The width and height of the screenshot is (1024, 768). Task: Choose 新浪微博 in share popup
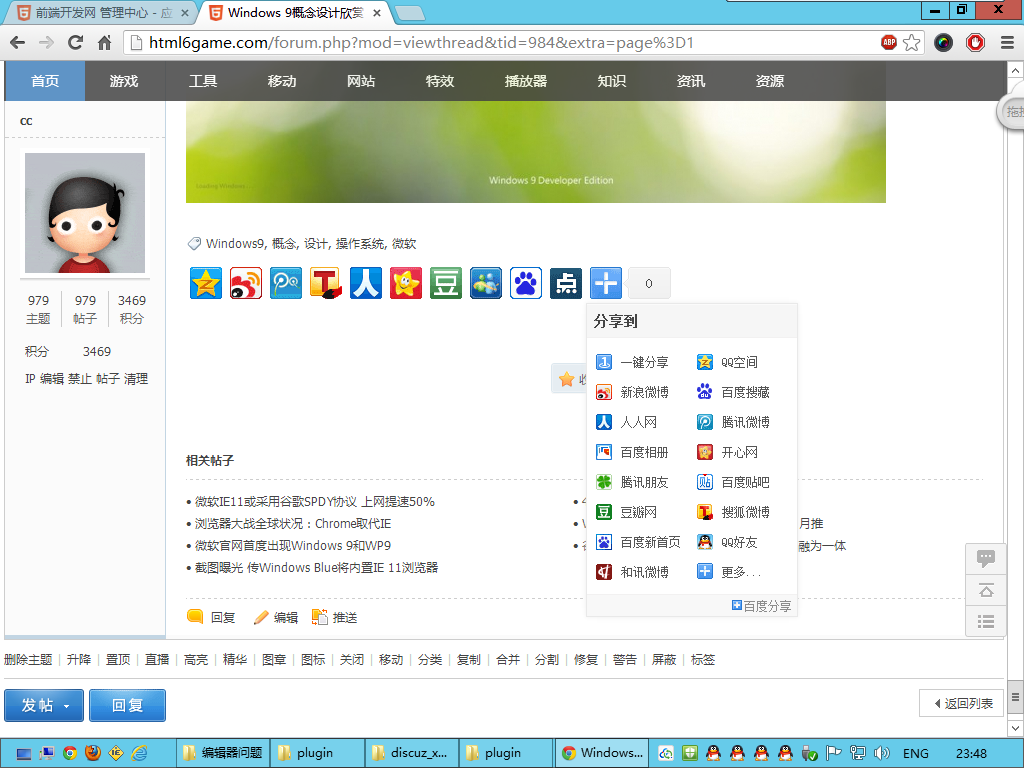click(x=632, y=392)
